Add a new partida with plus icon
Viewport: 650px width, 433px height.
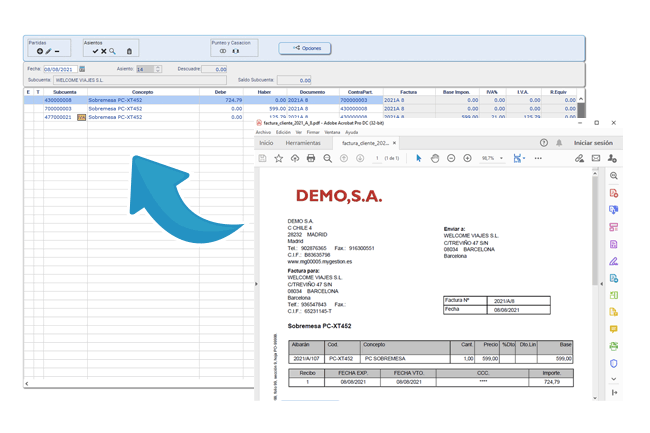click(x=40, y=51)
